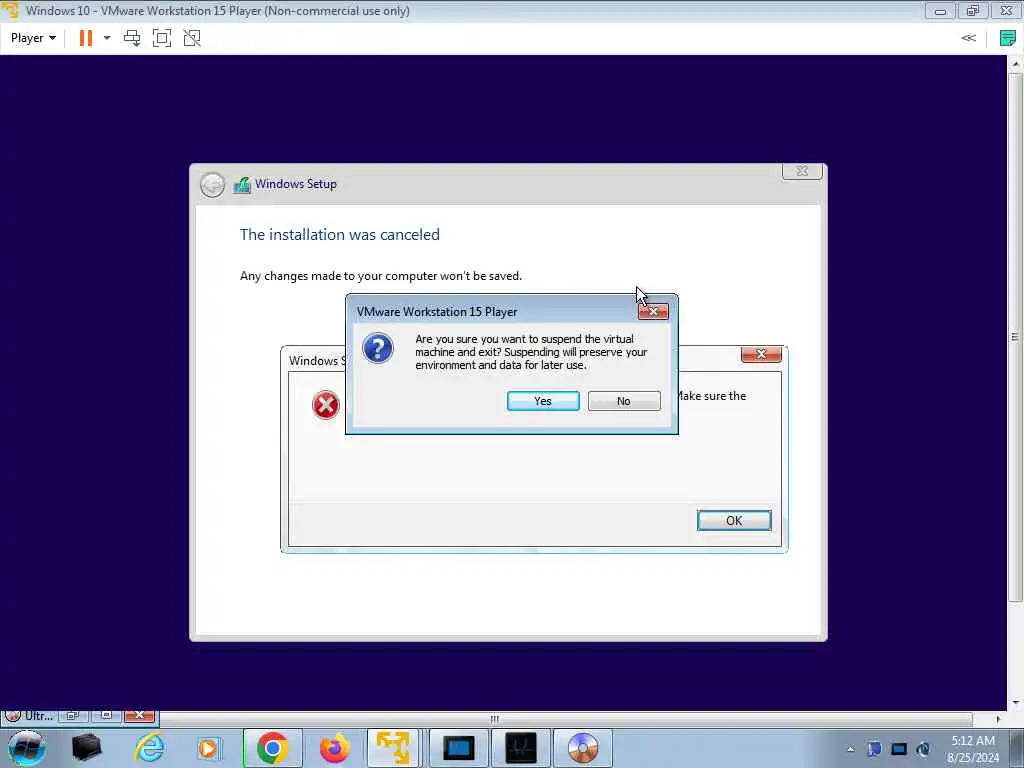Close the minimized Ultr... window
Image resolution: width=1024 pixels, height=768 pixels.
[138, 716]
